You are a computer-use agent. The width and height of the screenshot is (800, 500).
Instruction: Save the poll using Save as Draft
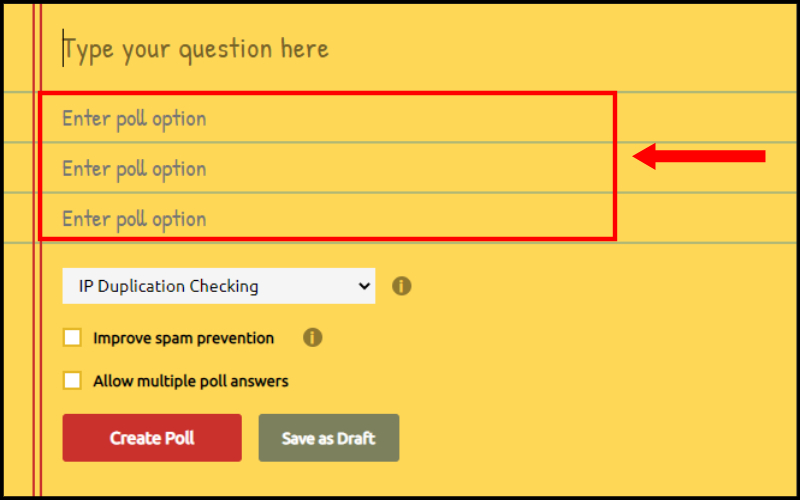329,438
